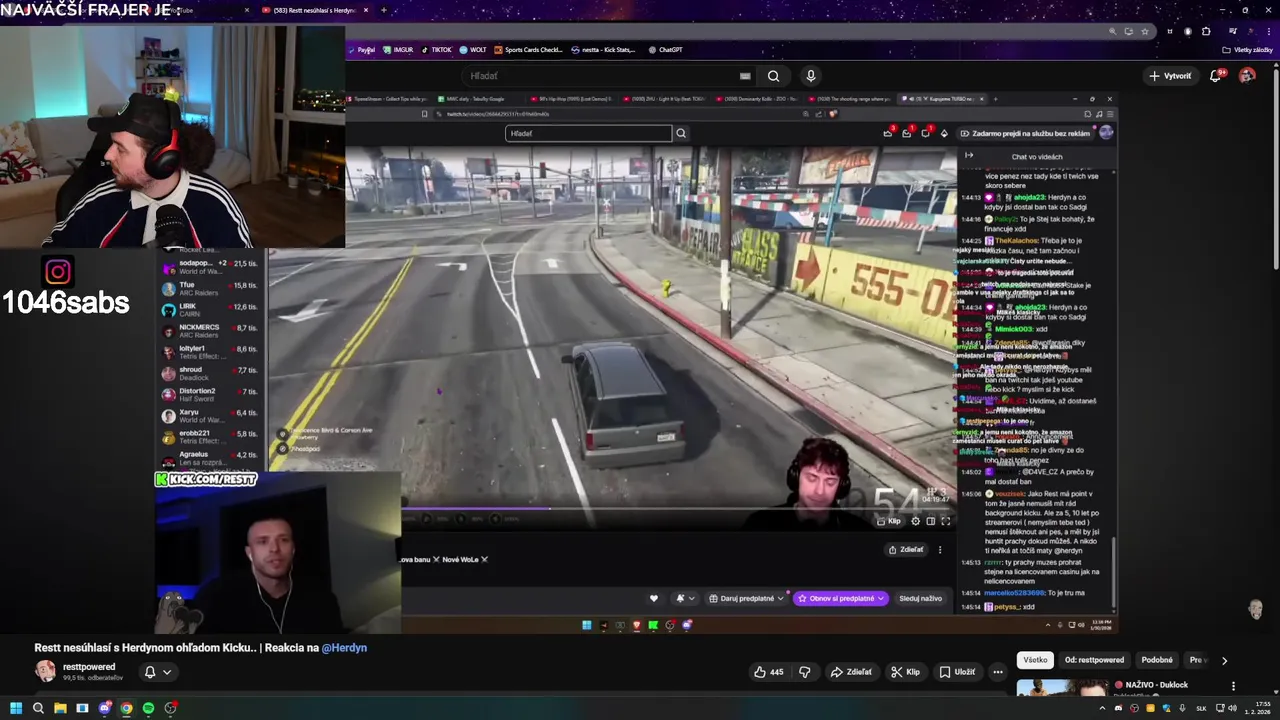The image size is (1280, 720).
Task: Open the ChatGPT bookmark
Action: (665, 50)
